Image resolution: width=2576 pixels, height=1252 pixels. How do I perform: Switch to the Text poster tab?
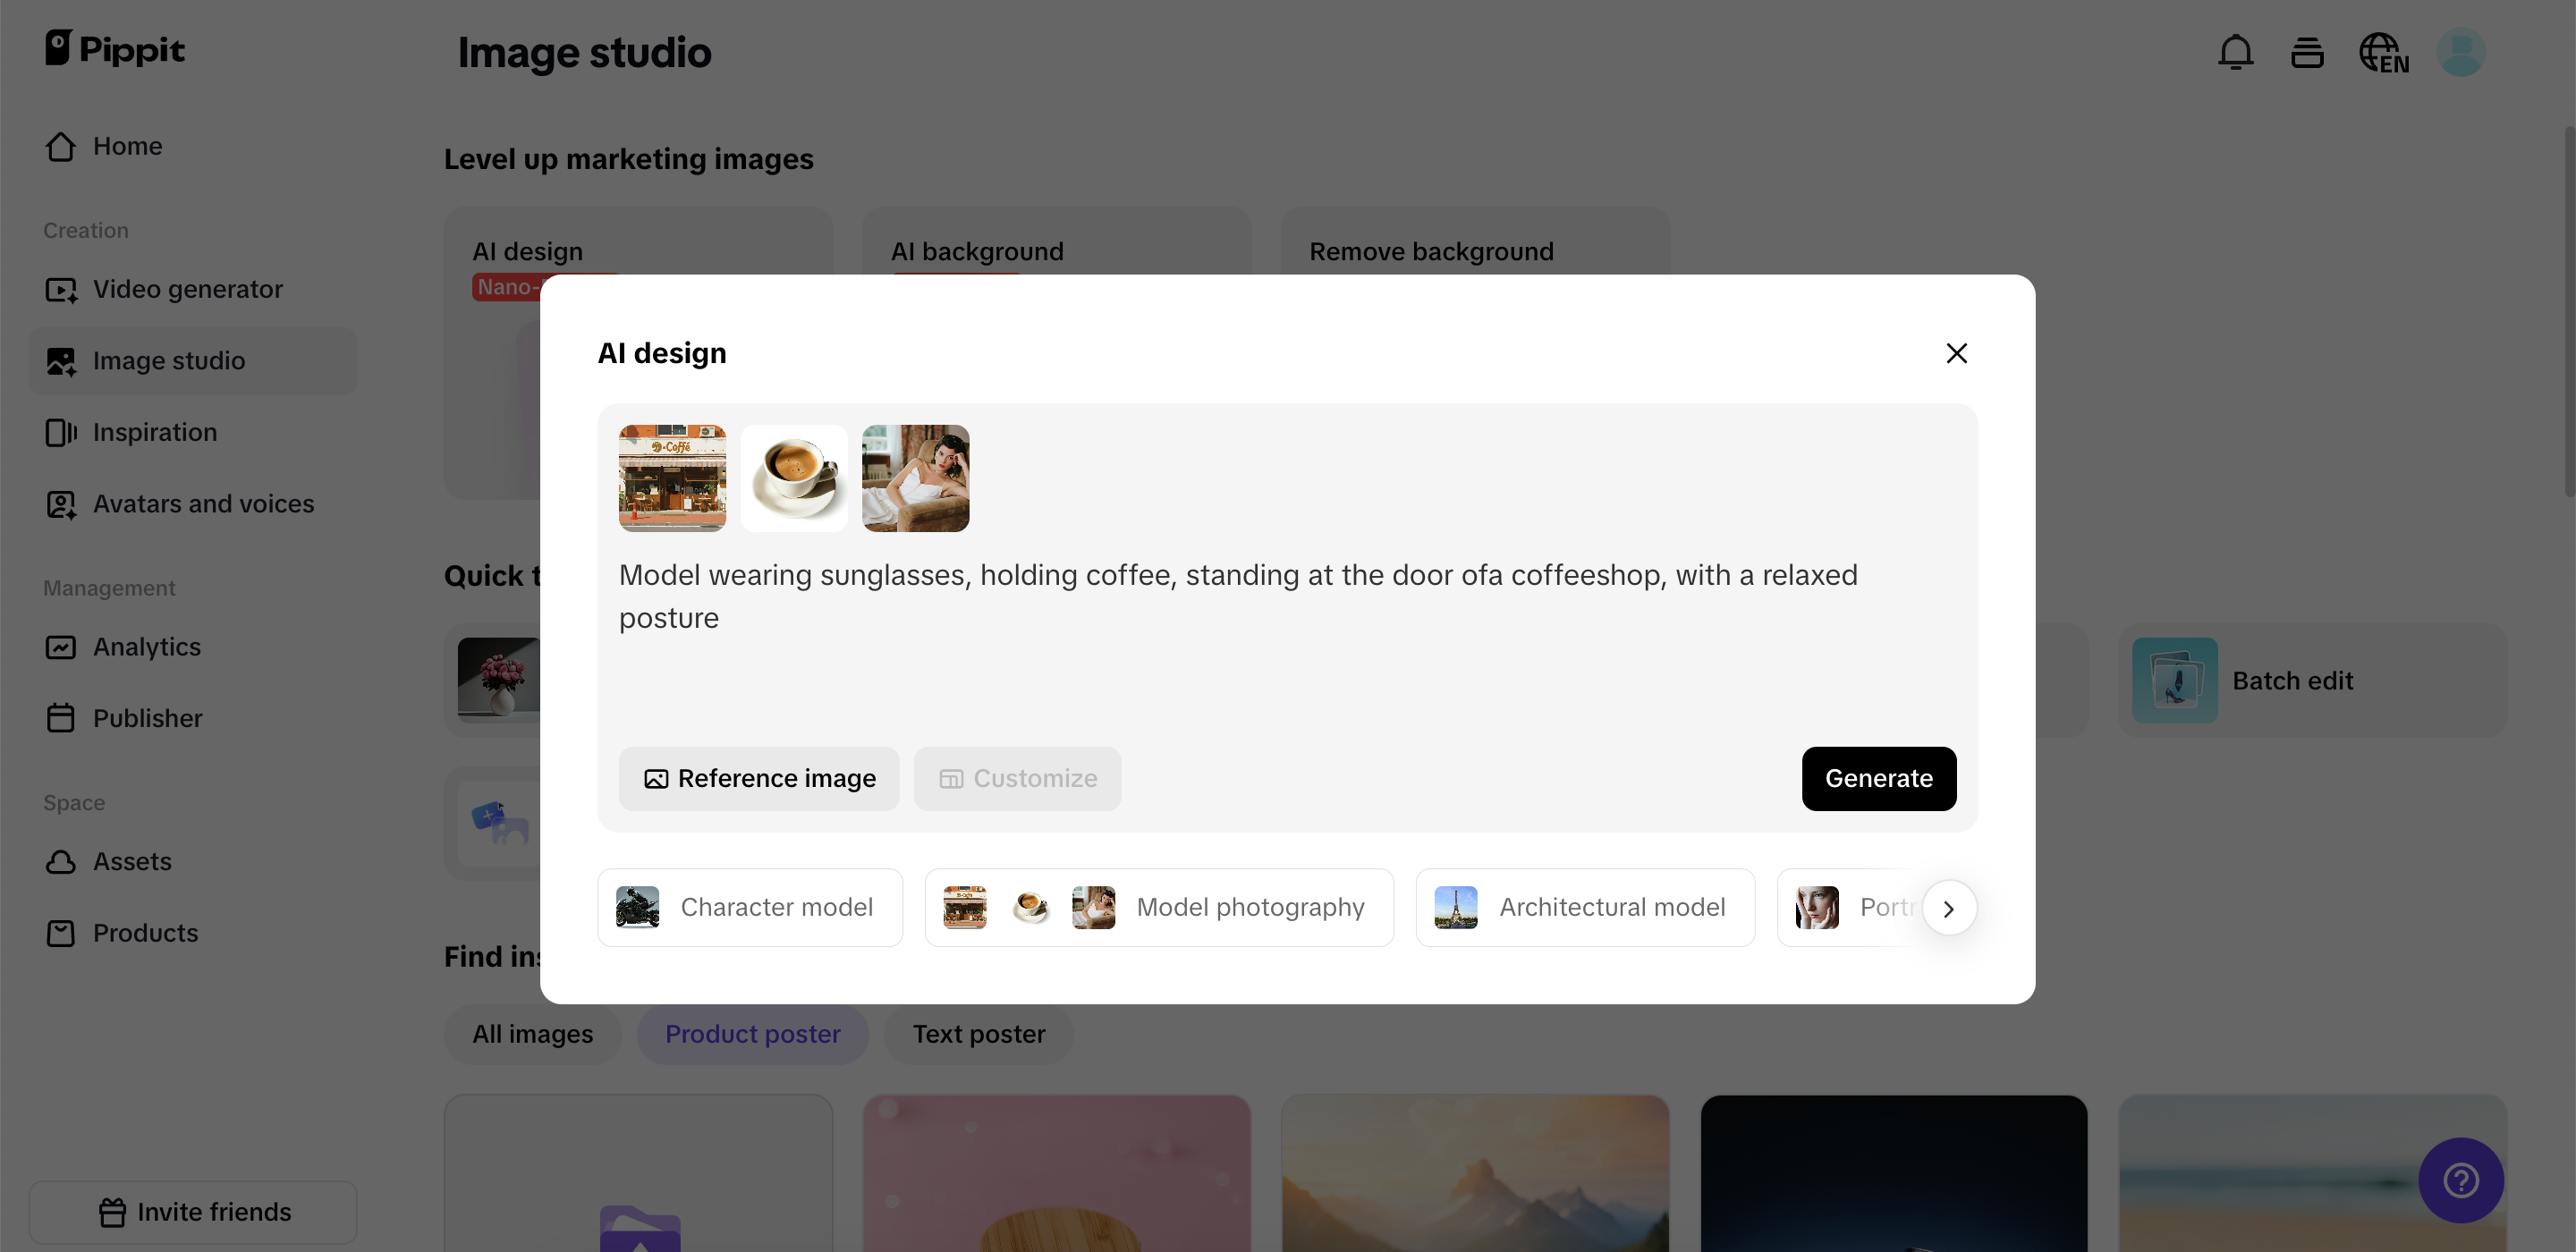point(978,1034)
